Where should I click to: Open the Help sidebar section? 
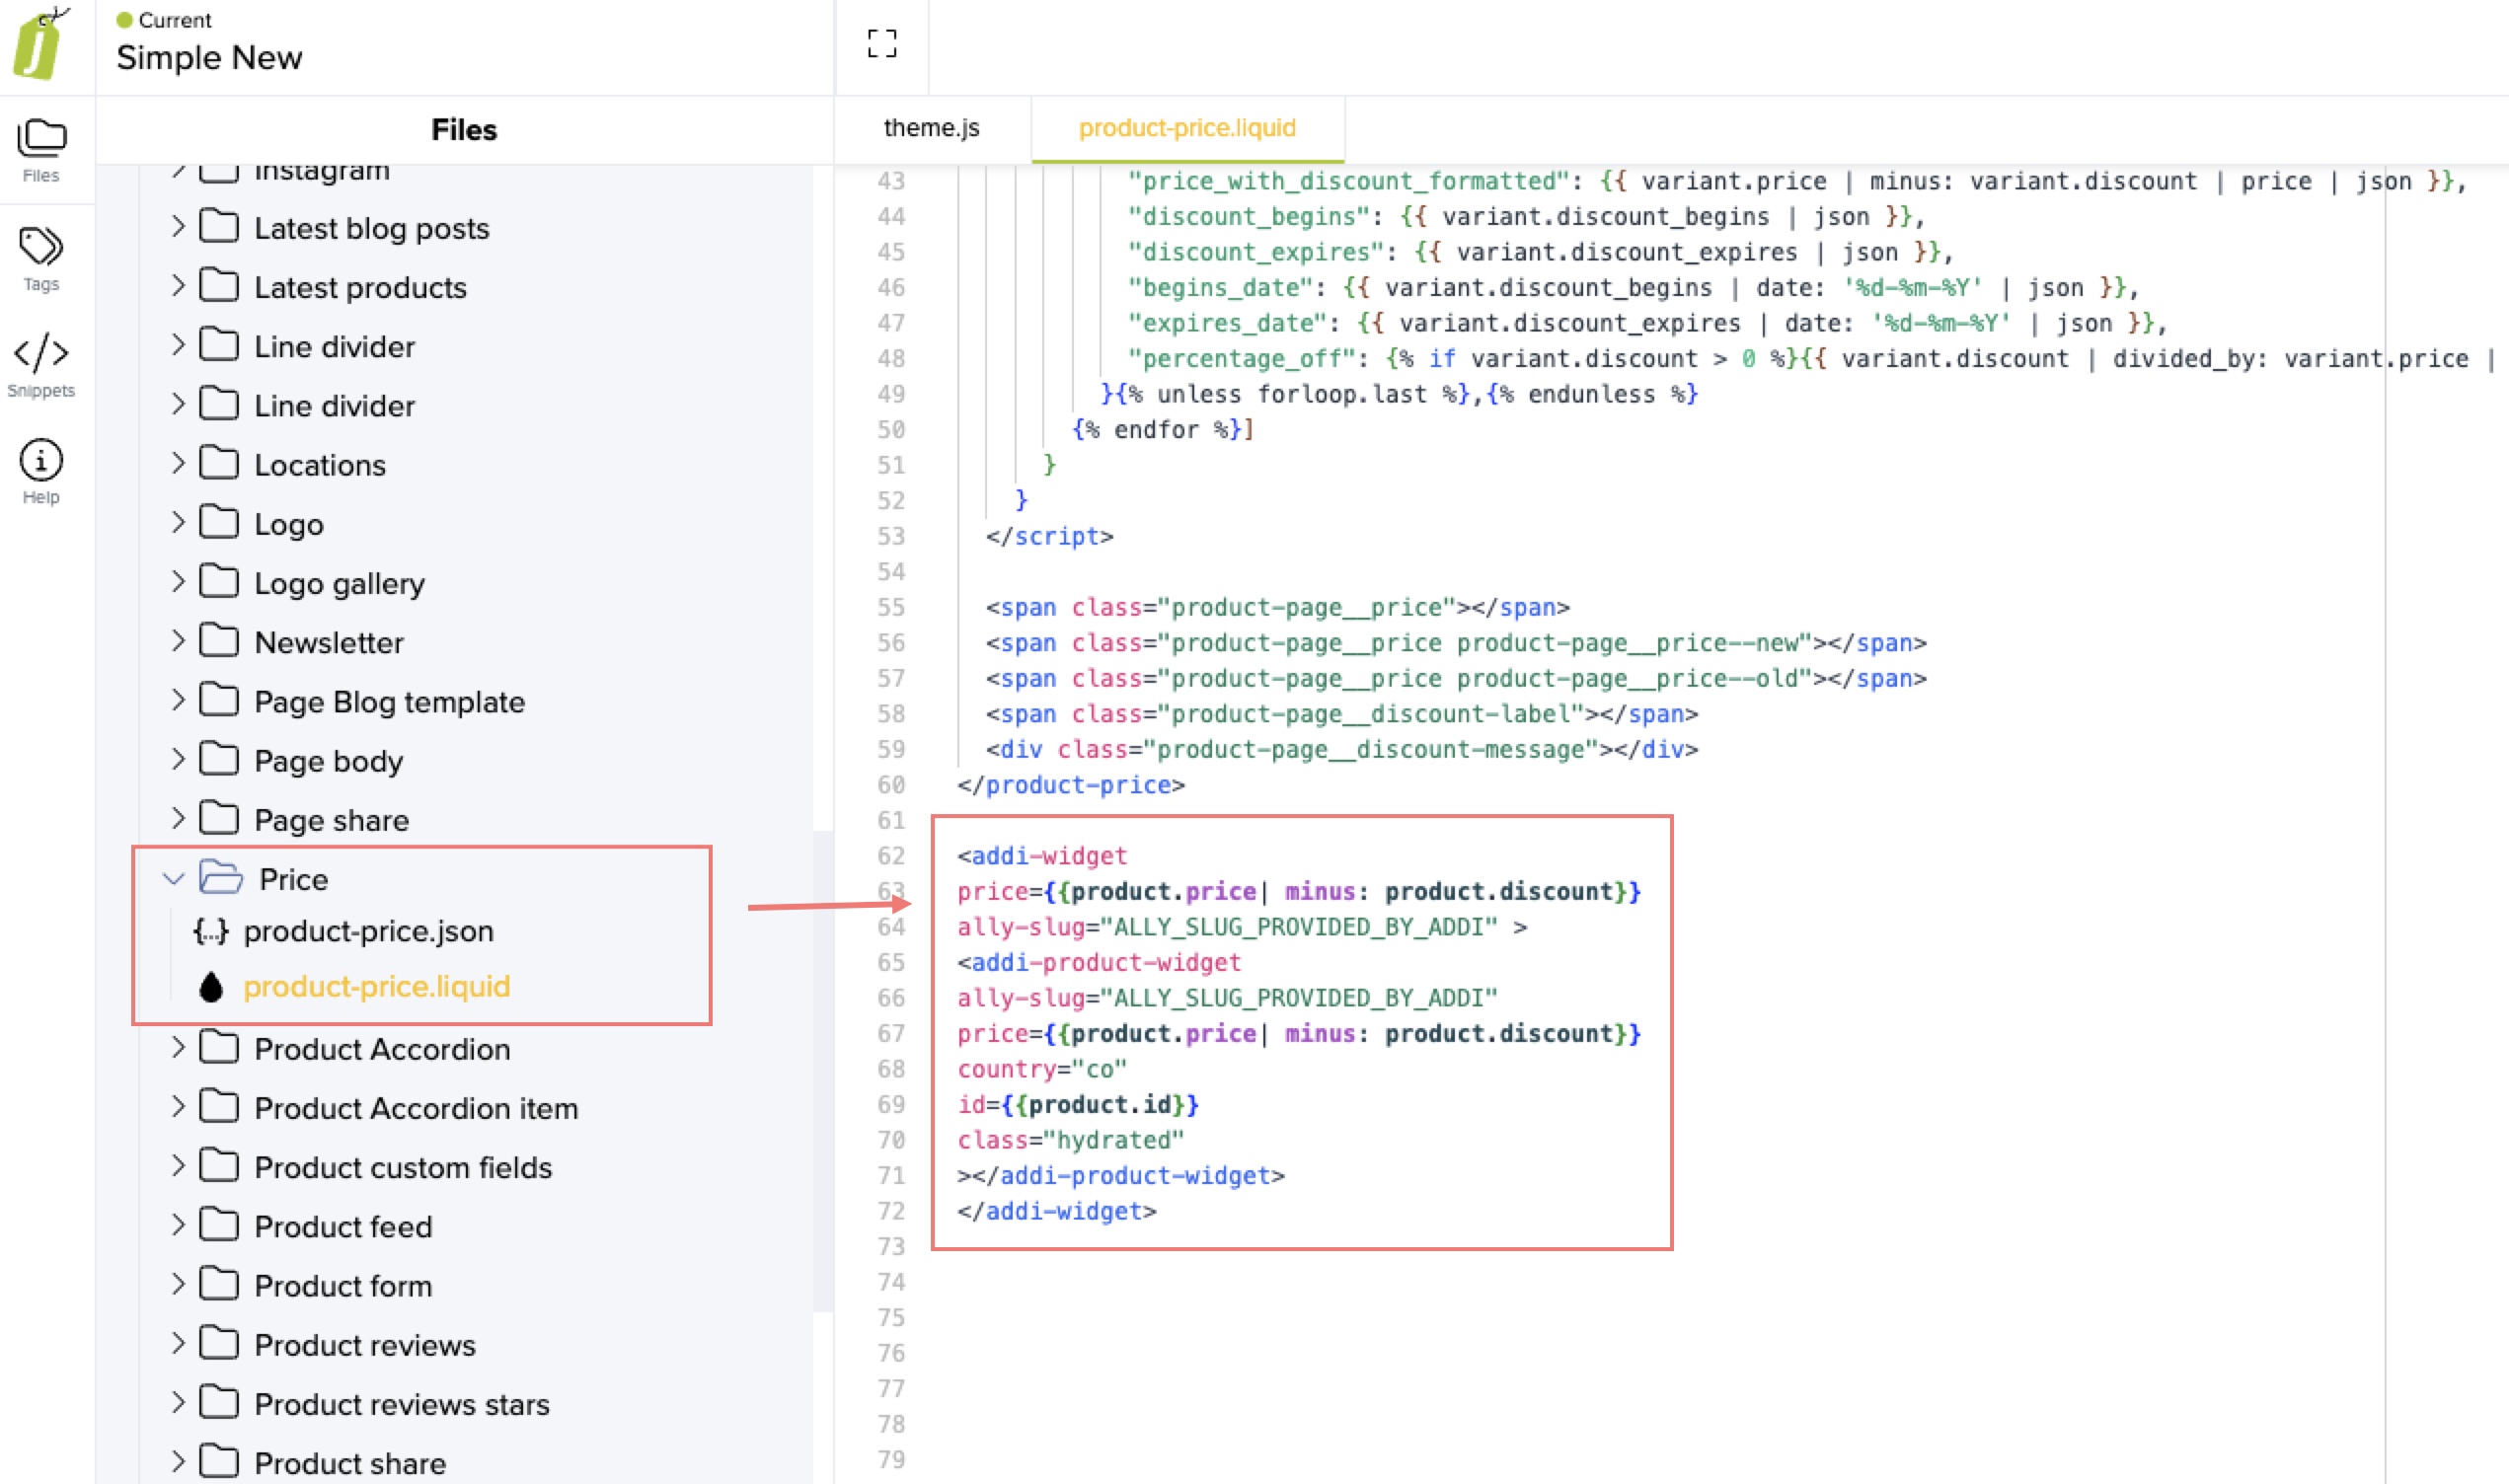coord(41,472)
